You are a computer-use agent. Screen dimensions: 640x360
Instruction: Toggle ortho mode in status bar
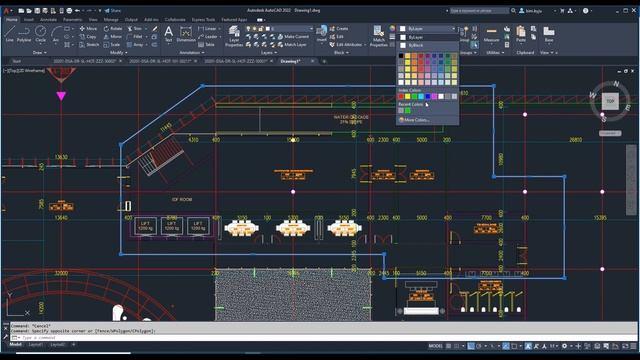pyautogui.click(x=471, y=346)
